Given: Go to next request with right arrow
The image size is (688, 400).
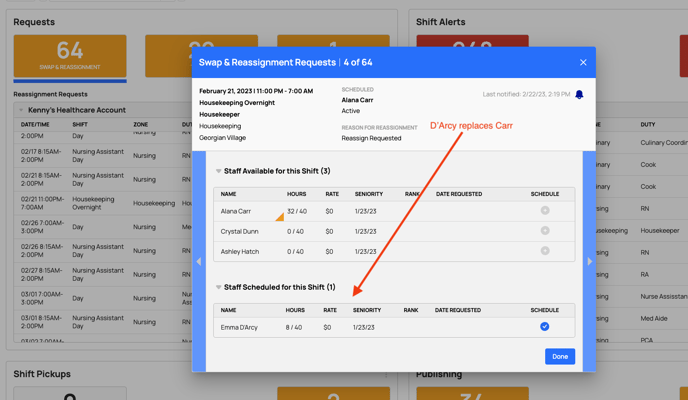Looking at the screenshot, I should 589,261.
